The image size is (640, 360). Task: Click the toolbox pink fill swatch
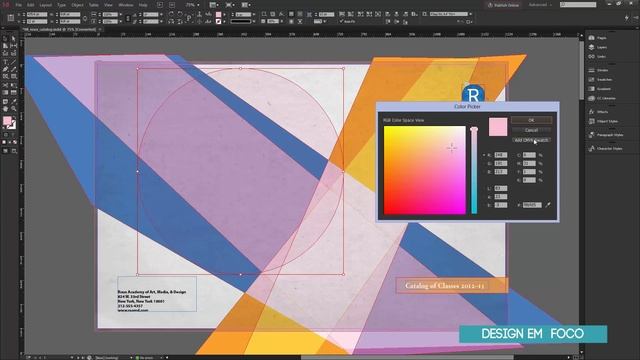click(7, 121)
